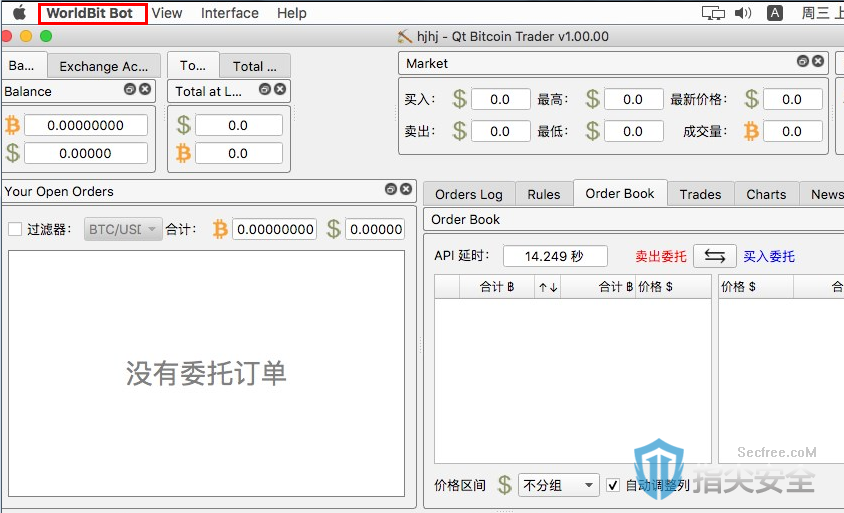Click the USD balance field 0.00000
The height and width of the screenshot is (513, 844).
coord(86,153)
